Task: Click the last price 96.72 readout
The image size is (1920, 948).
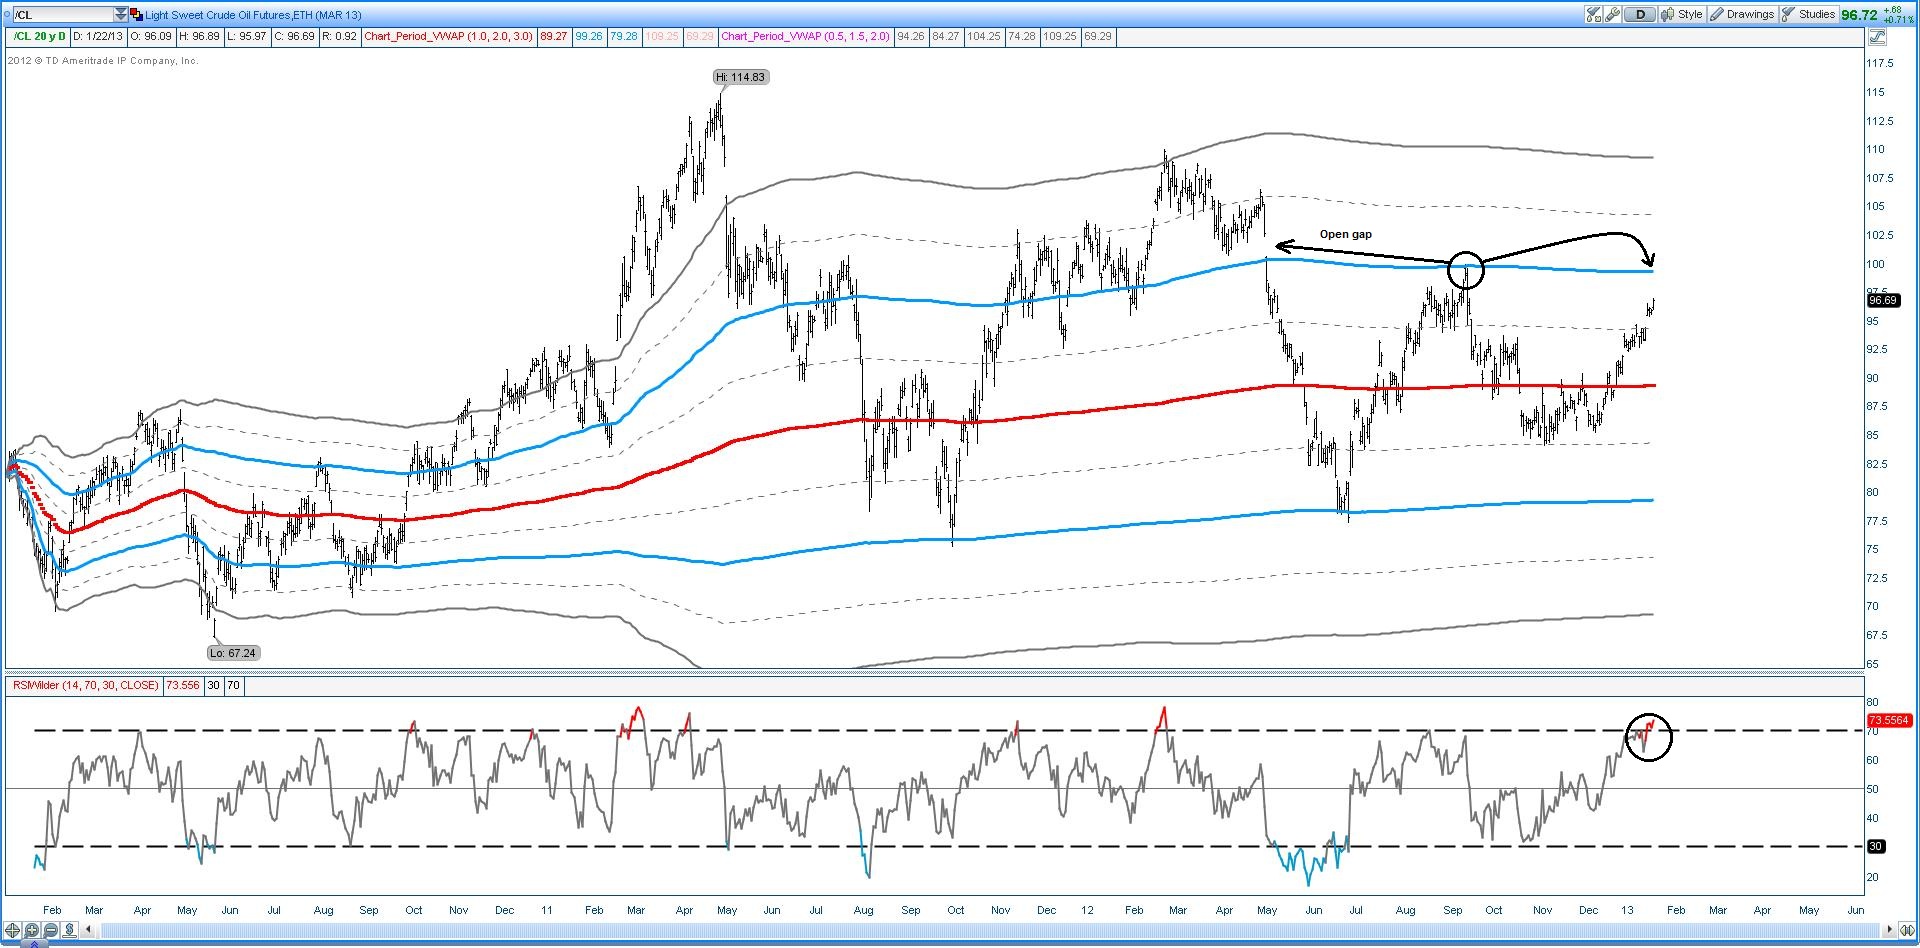Action: pos(1860,15)
